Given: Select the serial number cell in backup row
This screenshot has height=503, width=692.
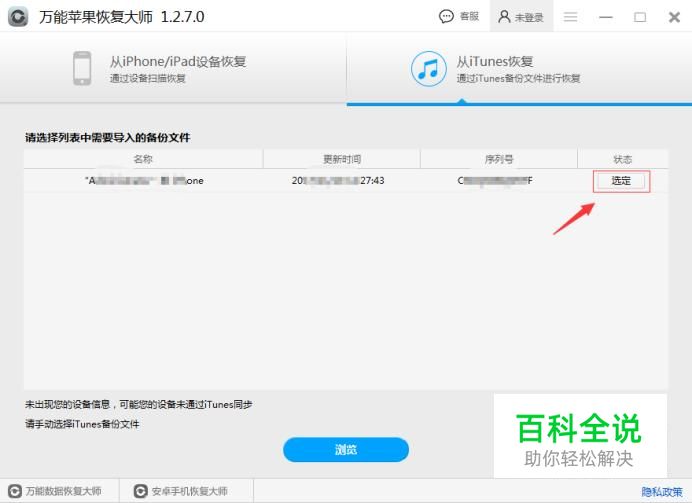Looking at the screenshot, I should click(x=495, y=180).
